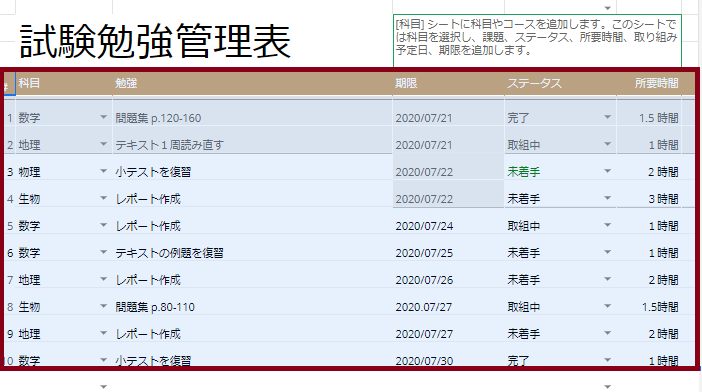This screenshot has width=702, height=392.
Task: Expand the 生物 subject dropdown in row 8
Action: (x=103, y=306)
